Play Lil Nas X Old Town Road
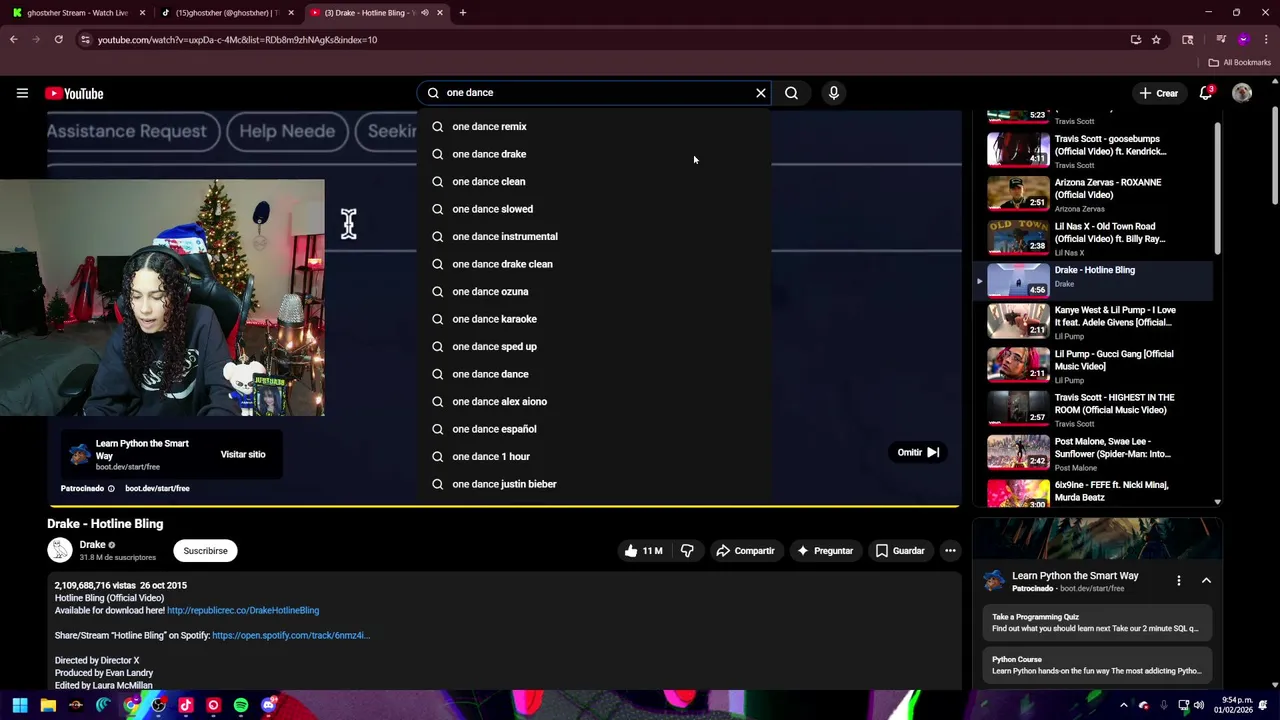The width and height of the screenshot is (1280, 720). click(1095, 239)
